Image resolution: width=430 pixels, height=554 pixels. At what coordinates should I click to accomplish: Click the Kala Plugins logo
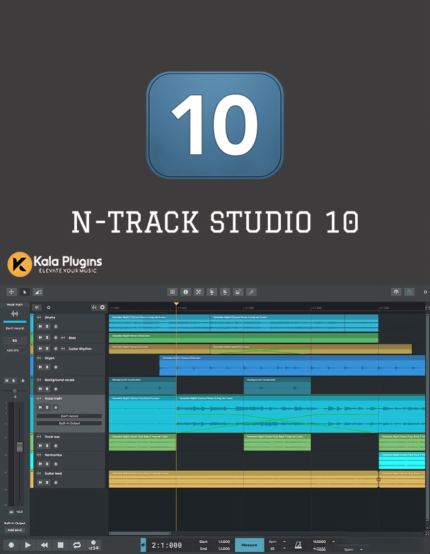(x=55, y=264)
